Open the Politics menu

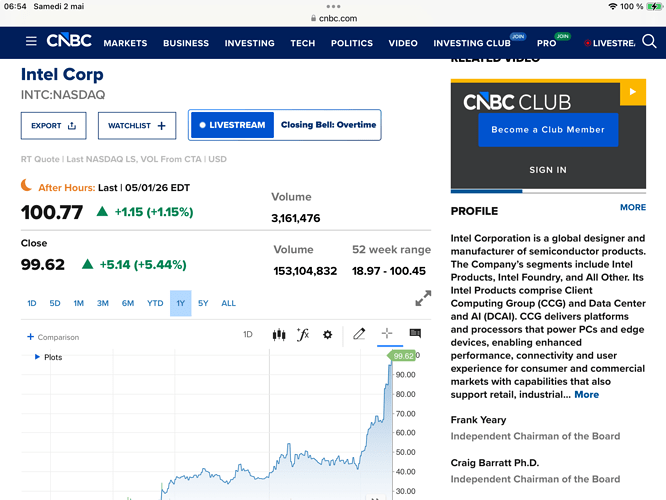tap(352, 43)
